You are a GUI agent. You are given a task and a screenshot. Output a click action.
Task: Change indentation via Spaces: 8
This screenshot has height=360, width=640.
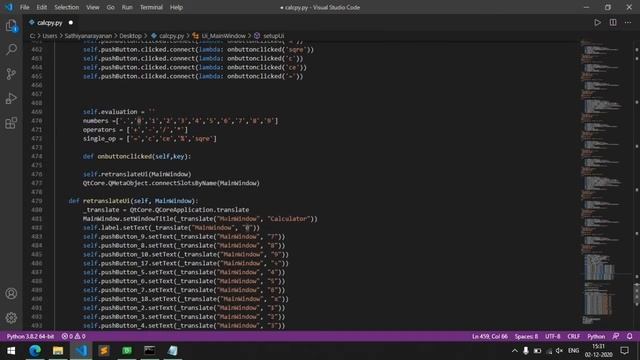pos(526,336)
